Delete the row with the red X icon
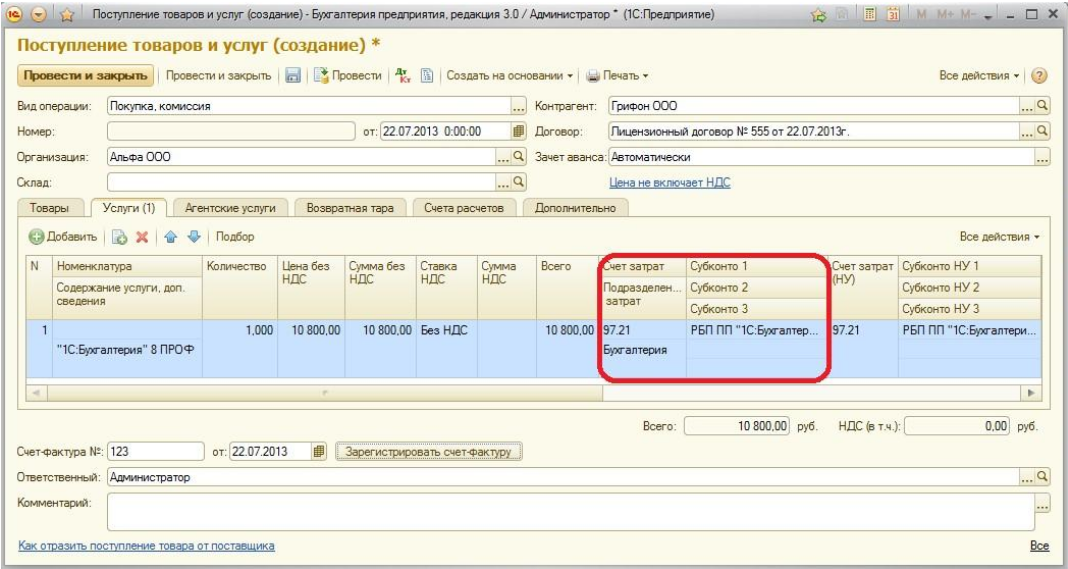Screen dimensions: 1068x569 (141, 237)
